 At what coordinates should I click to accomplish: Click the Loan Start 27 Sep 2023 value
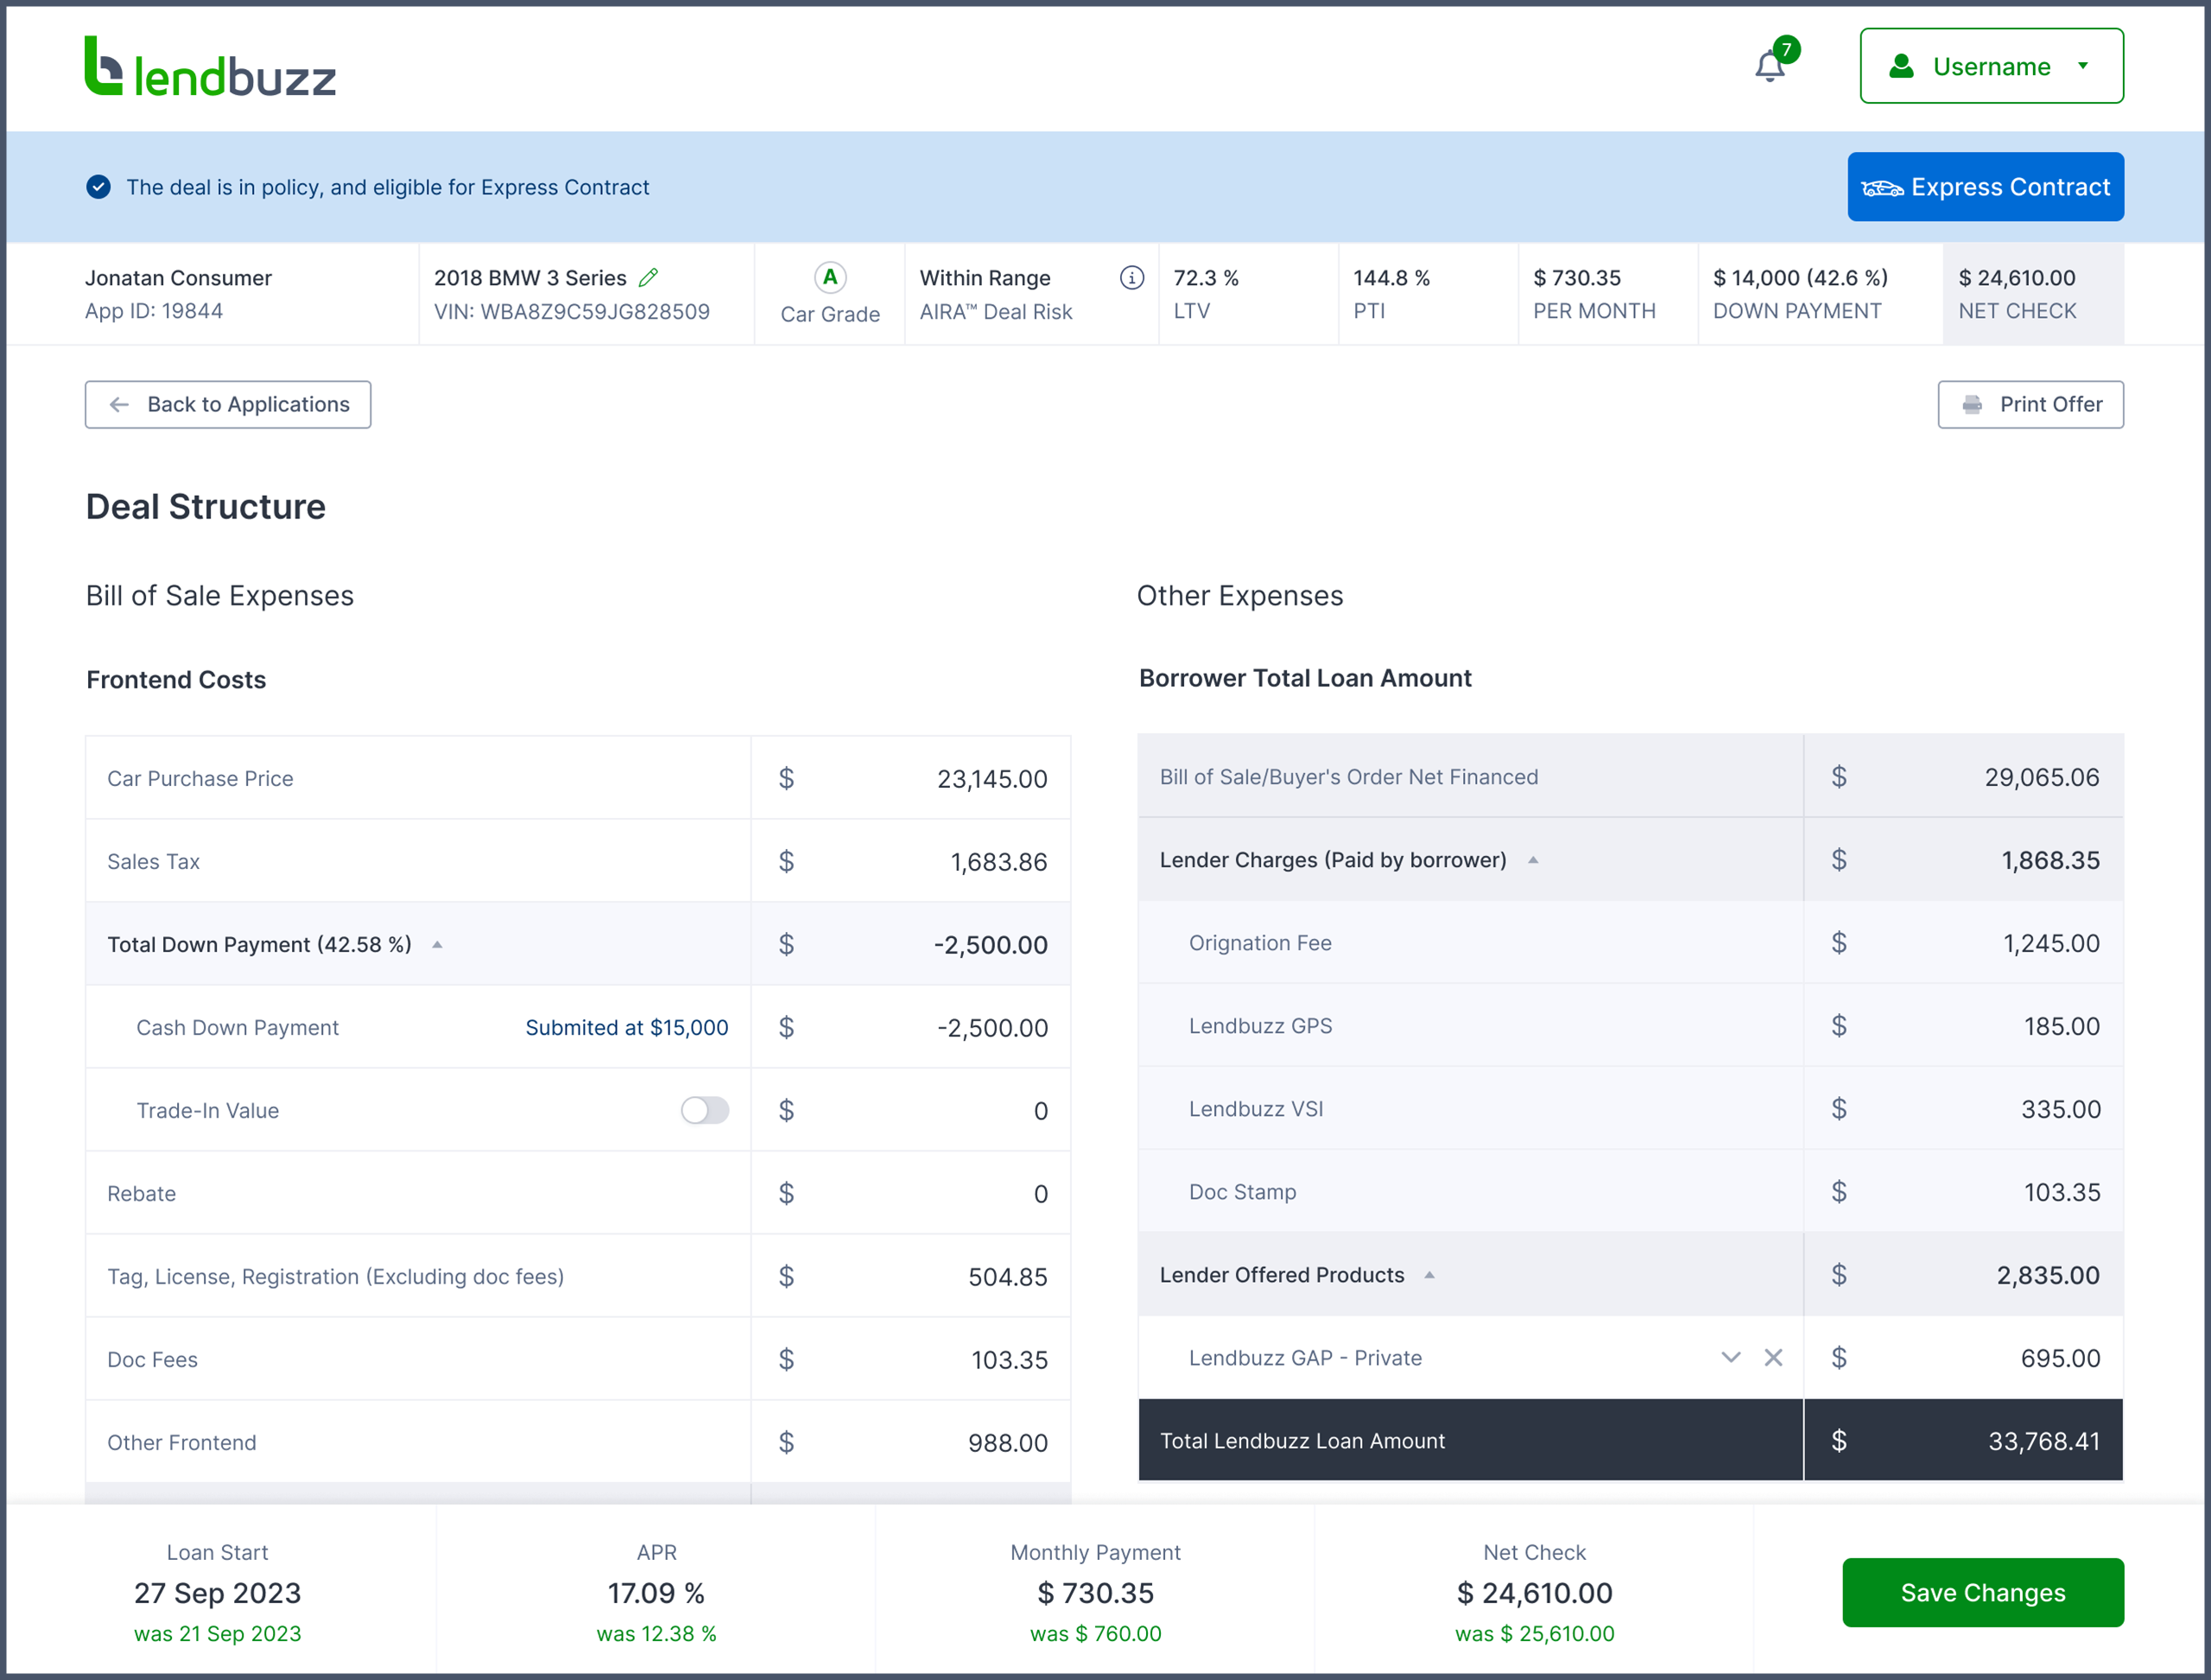tap(217, 1592)
